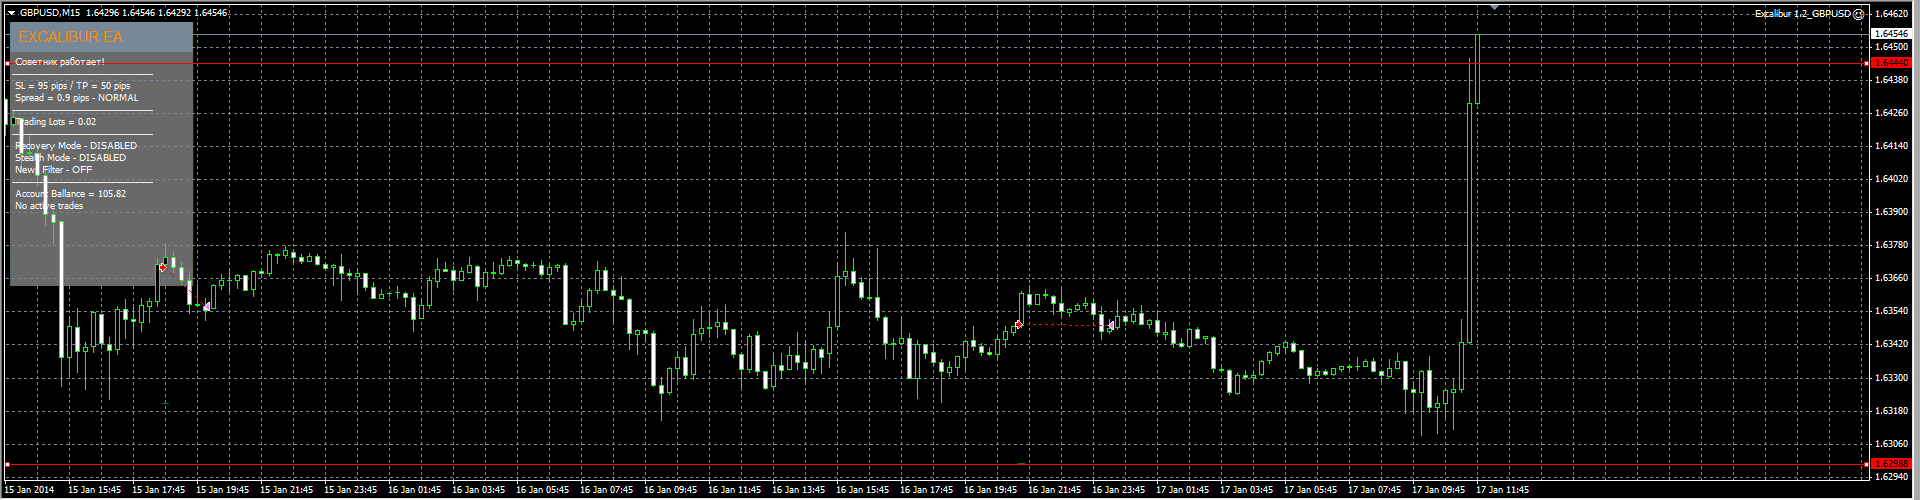Click the '15 Jan 2014' time axis label
Image resolution: width=1920 pixels, height=500 pixels.
point(30,490)
